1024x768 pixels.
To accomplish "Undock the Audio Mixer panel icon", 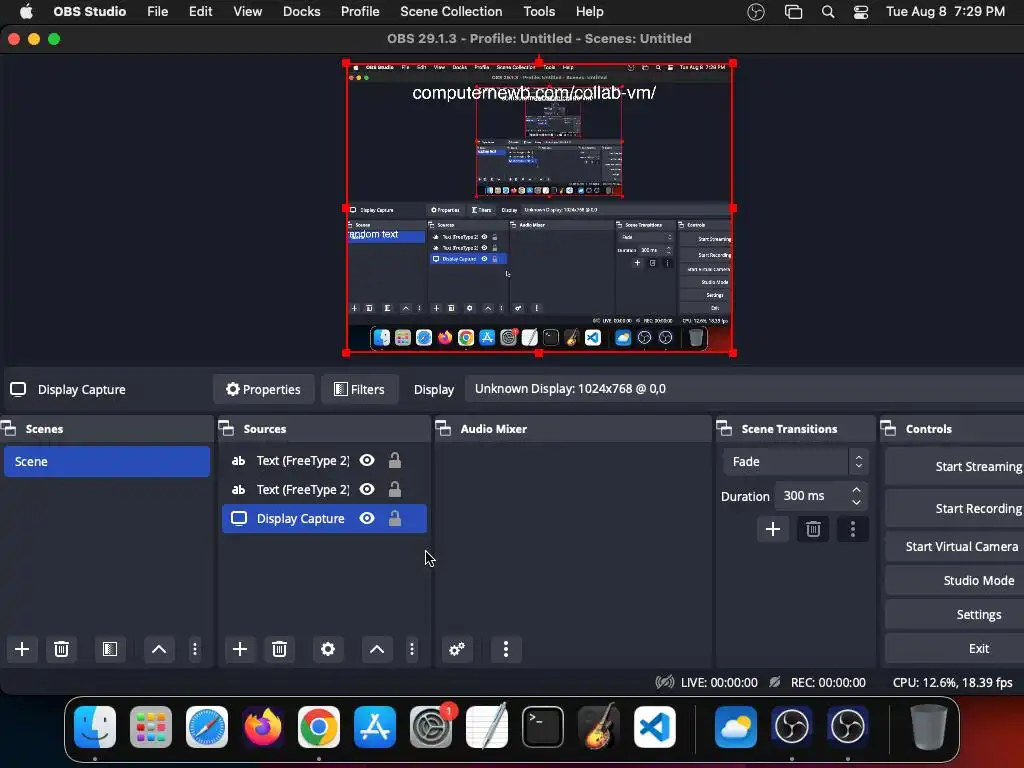I will point(443,428).
